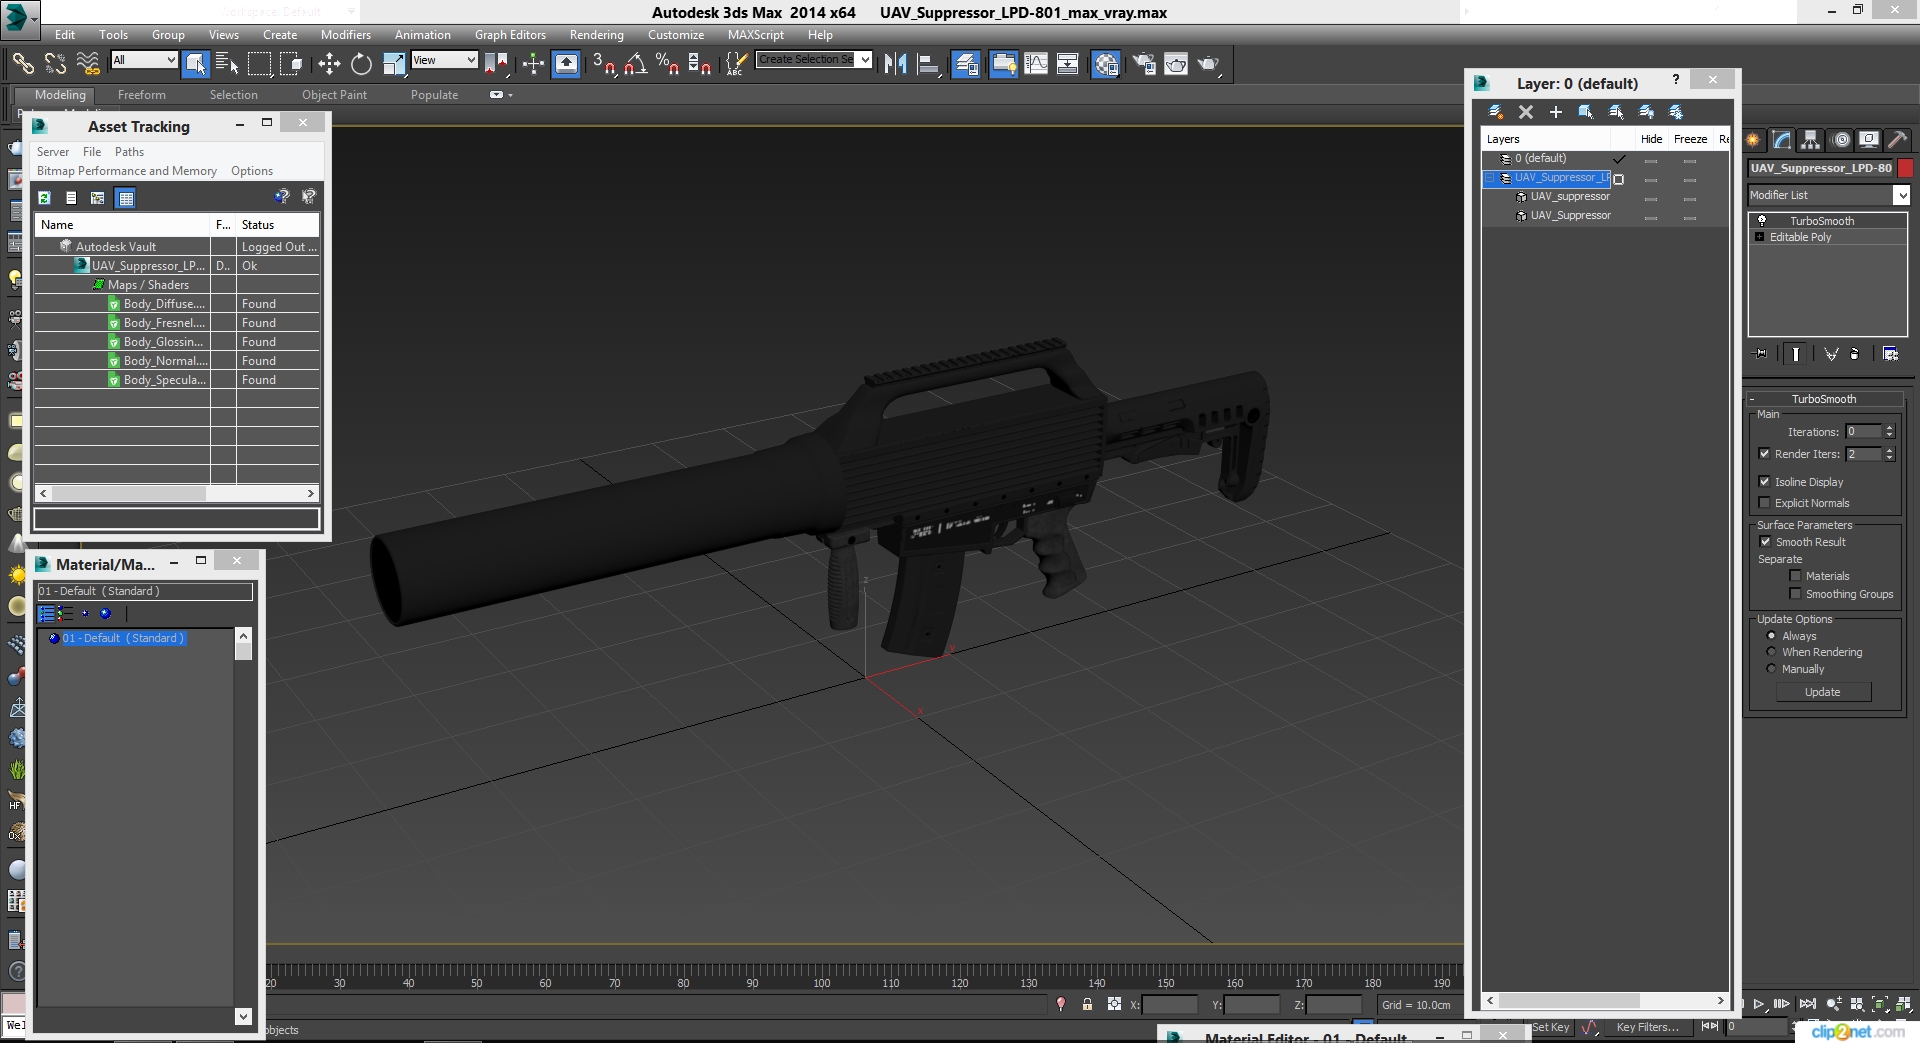This screenshot has height=1043, width=1920.
Task: Open the Curve Editor from the toolbar
Action: 1036,64
